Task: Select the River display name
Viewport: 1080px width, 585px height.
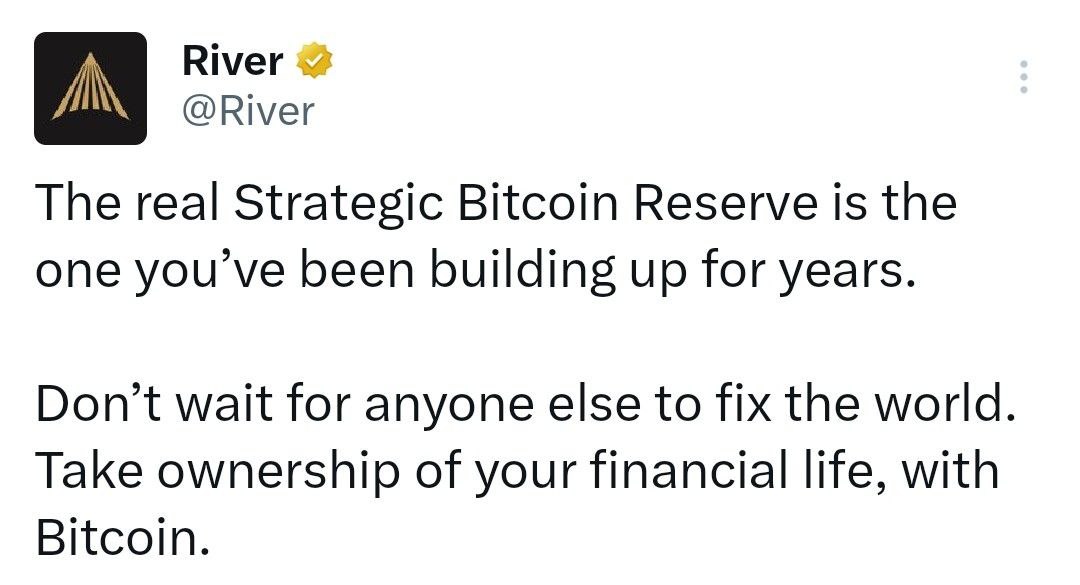Action: pyautogui.click(x=232, y=61)
